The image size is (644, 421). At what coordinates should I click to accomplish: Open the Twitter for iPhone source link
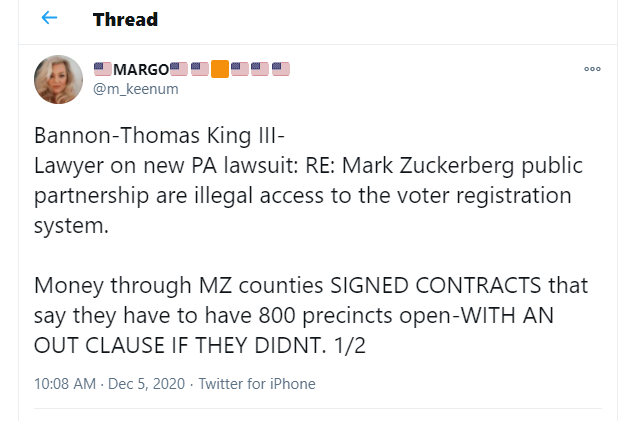point(257,383)
